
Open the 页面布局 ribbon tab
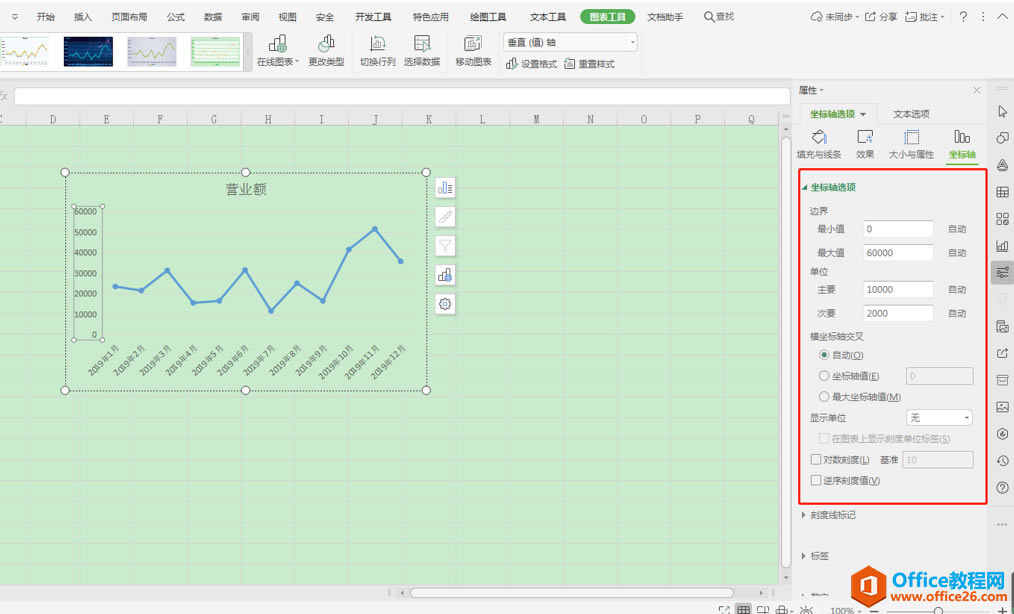[x=129, y=17]
